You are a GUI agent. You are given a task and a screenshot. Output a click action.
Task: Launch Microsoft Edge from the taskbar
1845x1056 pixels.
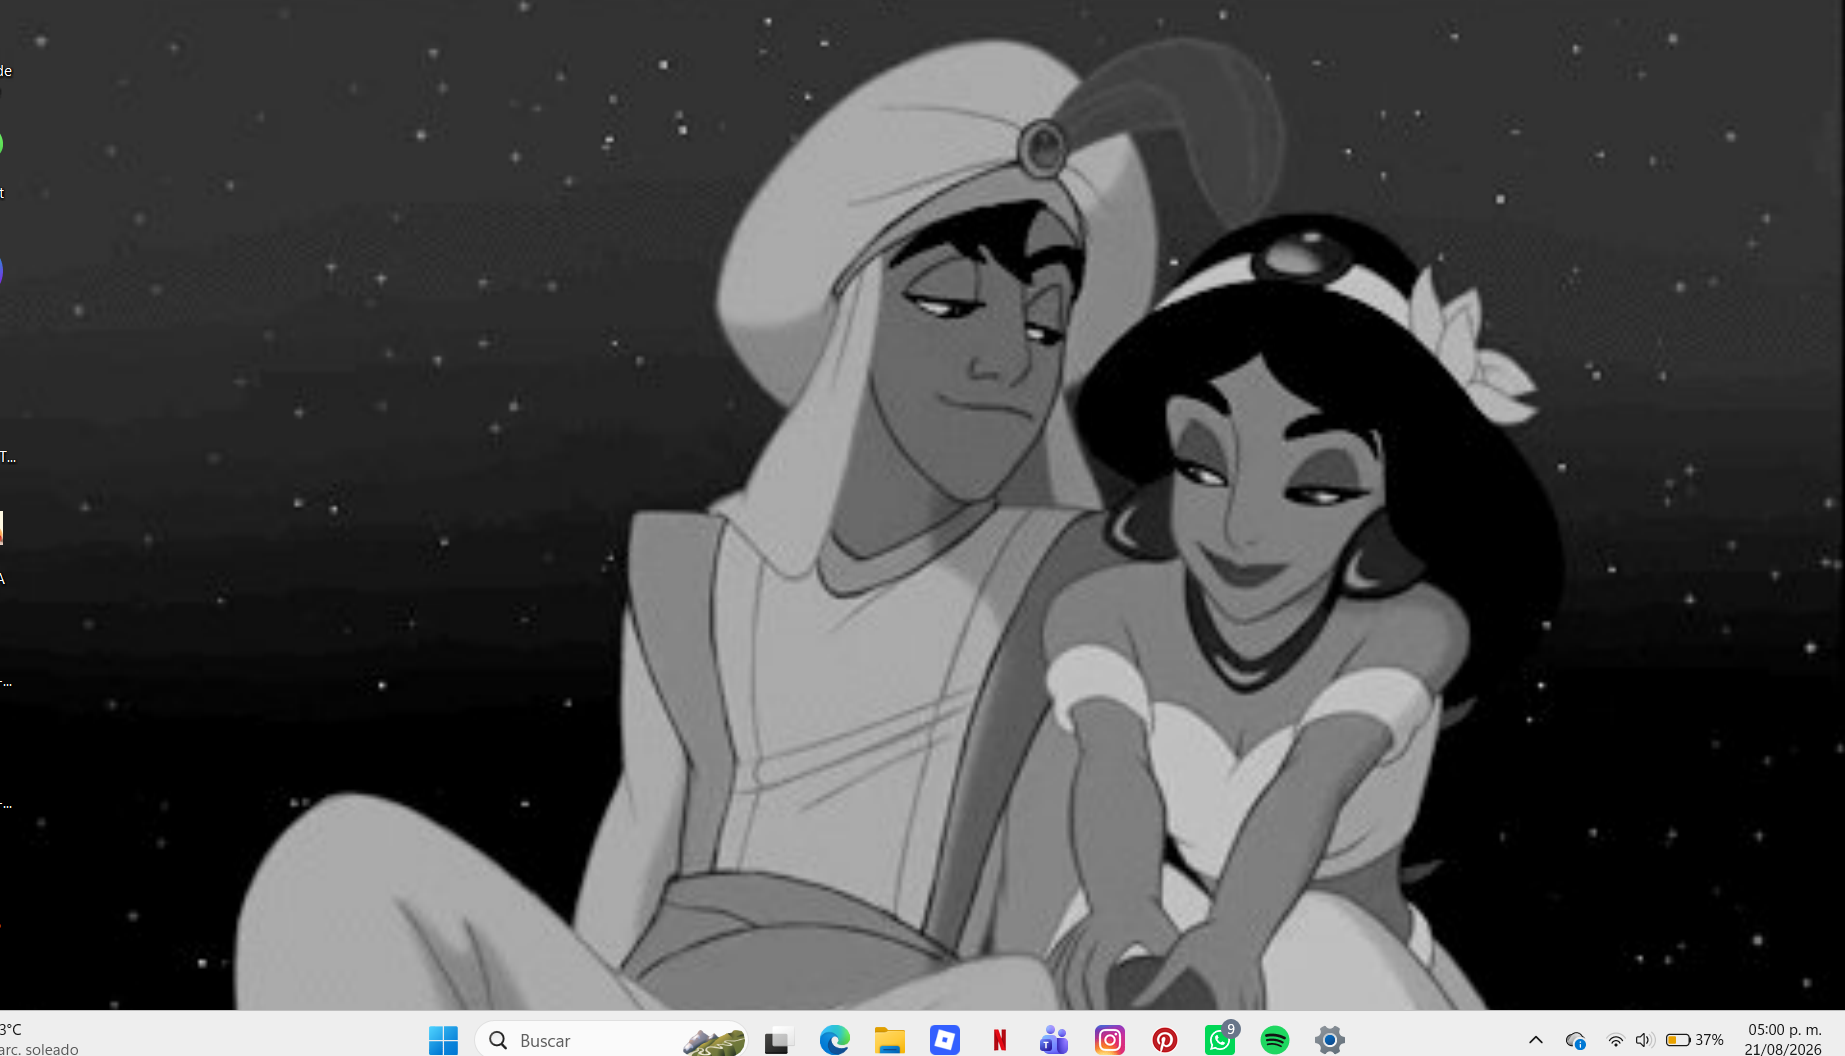click(834, 1040)
